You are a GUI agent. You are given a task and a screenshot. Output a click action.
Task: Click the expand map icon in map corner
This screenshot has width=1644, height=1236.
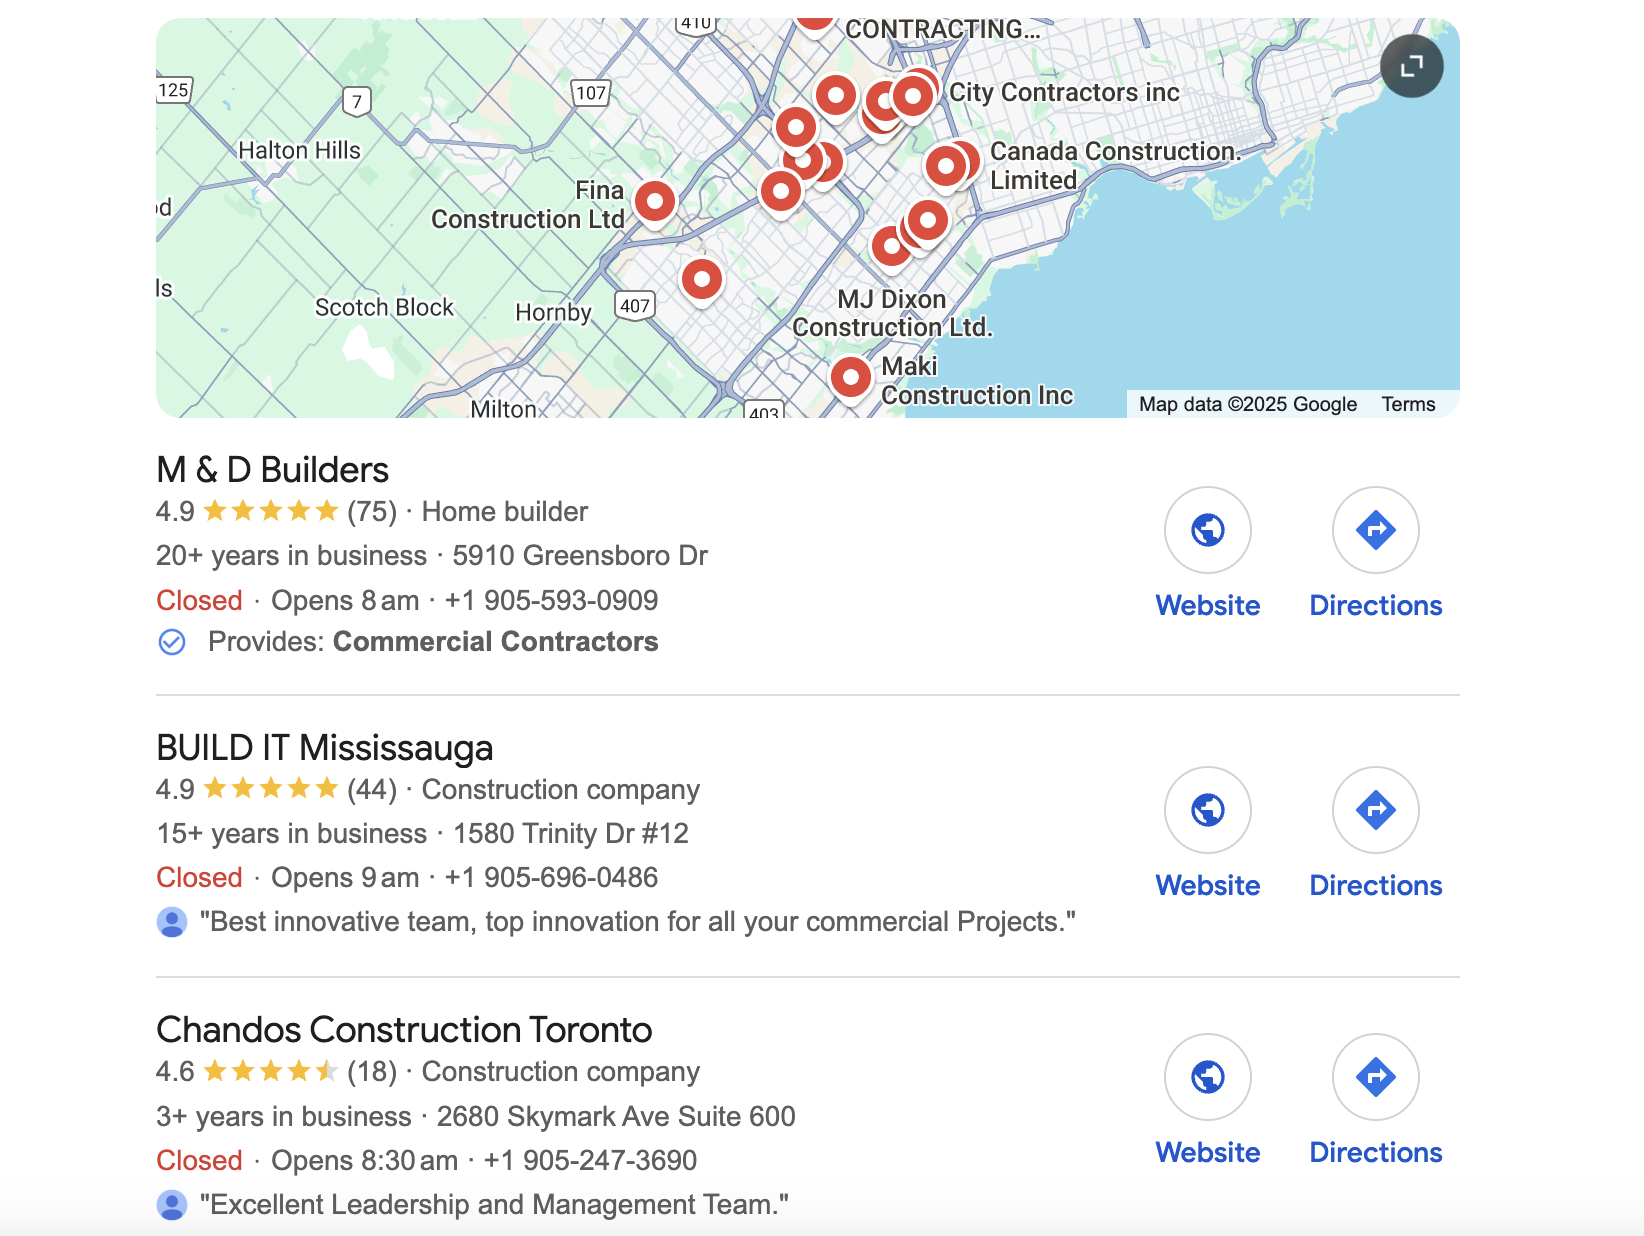click(x=1411, y=64)
